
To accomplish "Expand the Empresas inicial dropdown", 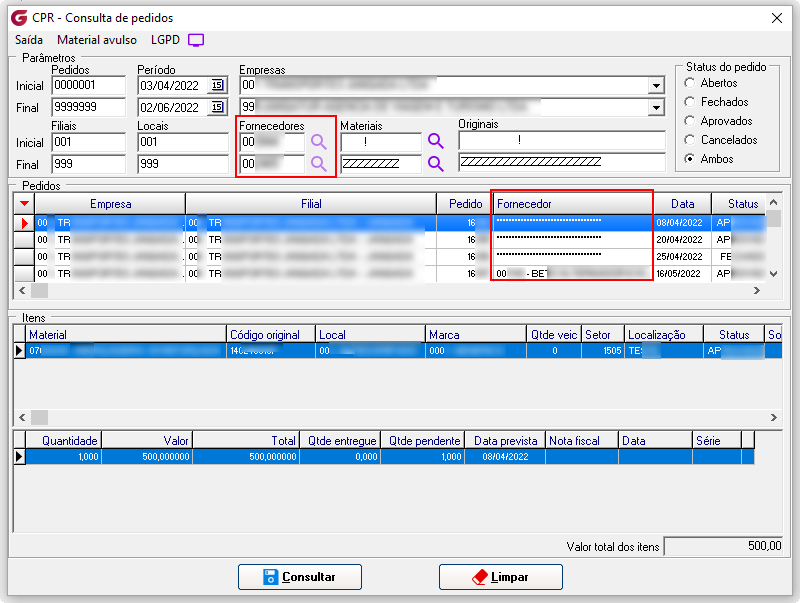I will pos(656,86).
